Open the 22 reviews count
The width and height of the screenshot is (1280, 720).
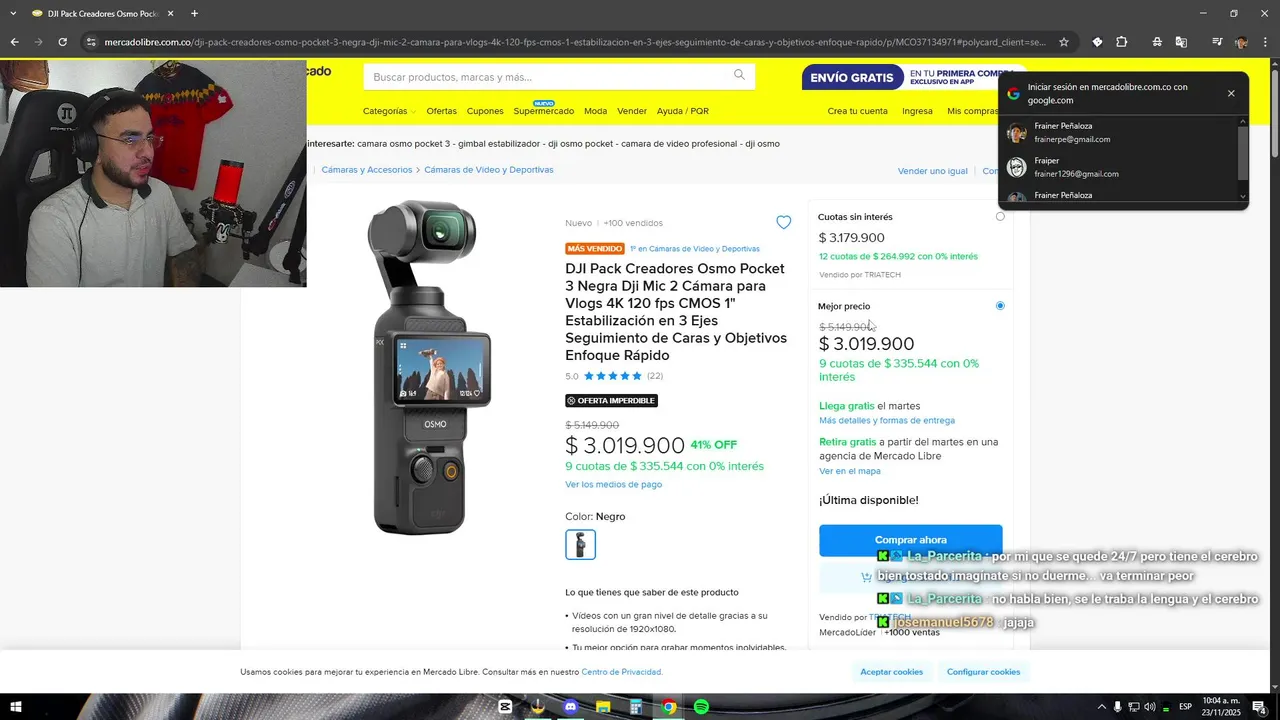click(655, 376)
